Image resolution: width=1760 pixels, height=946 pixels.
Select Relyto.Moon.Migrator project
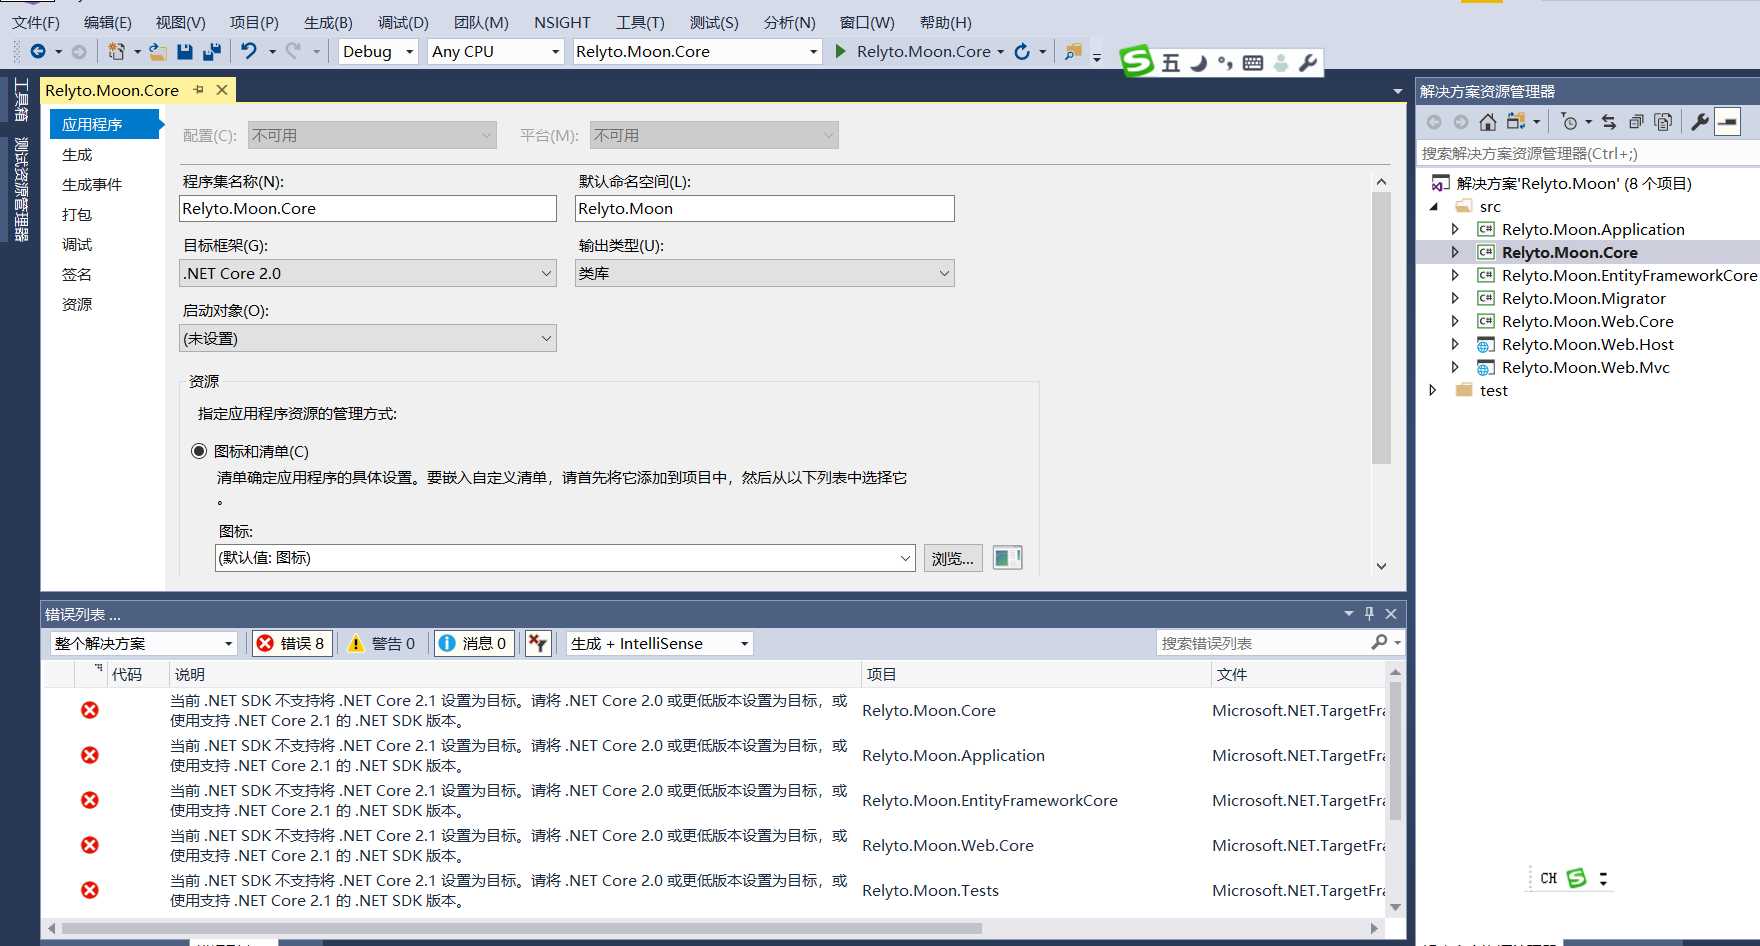pos(1583,298)
